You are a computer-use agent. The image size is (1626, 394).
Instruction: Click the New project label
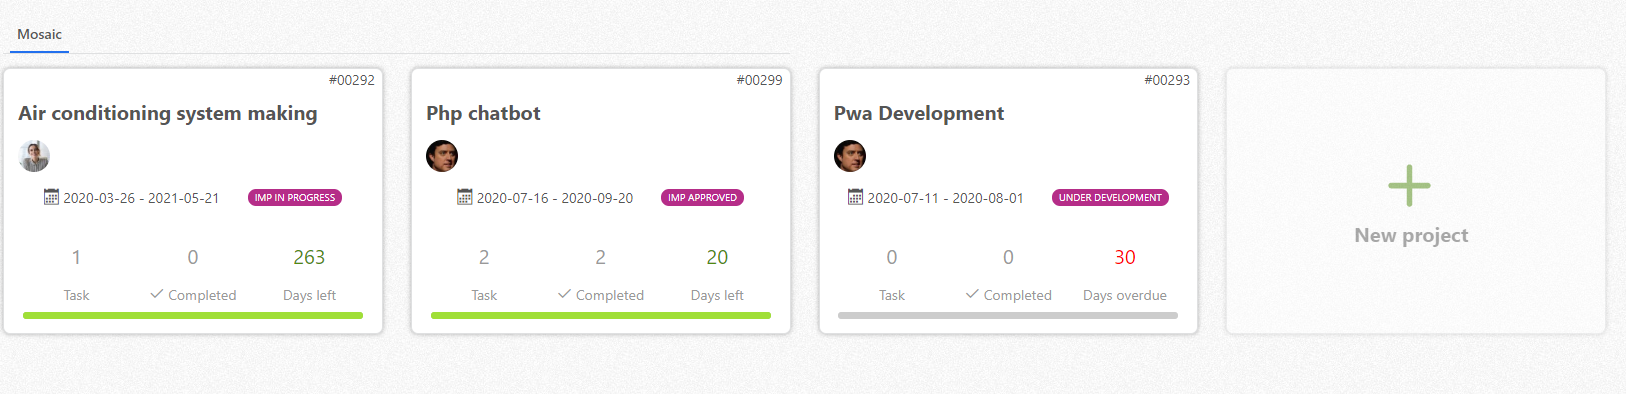tap(1411, 235)
